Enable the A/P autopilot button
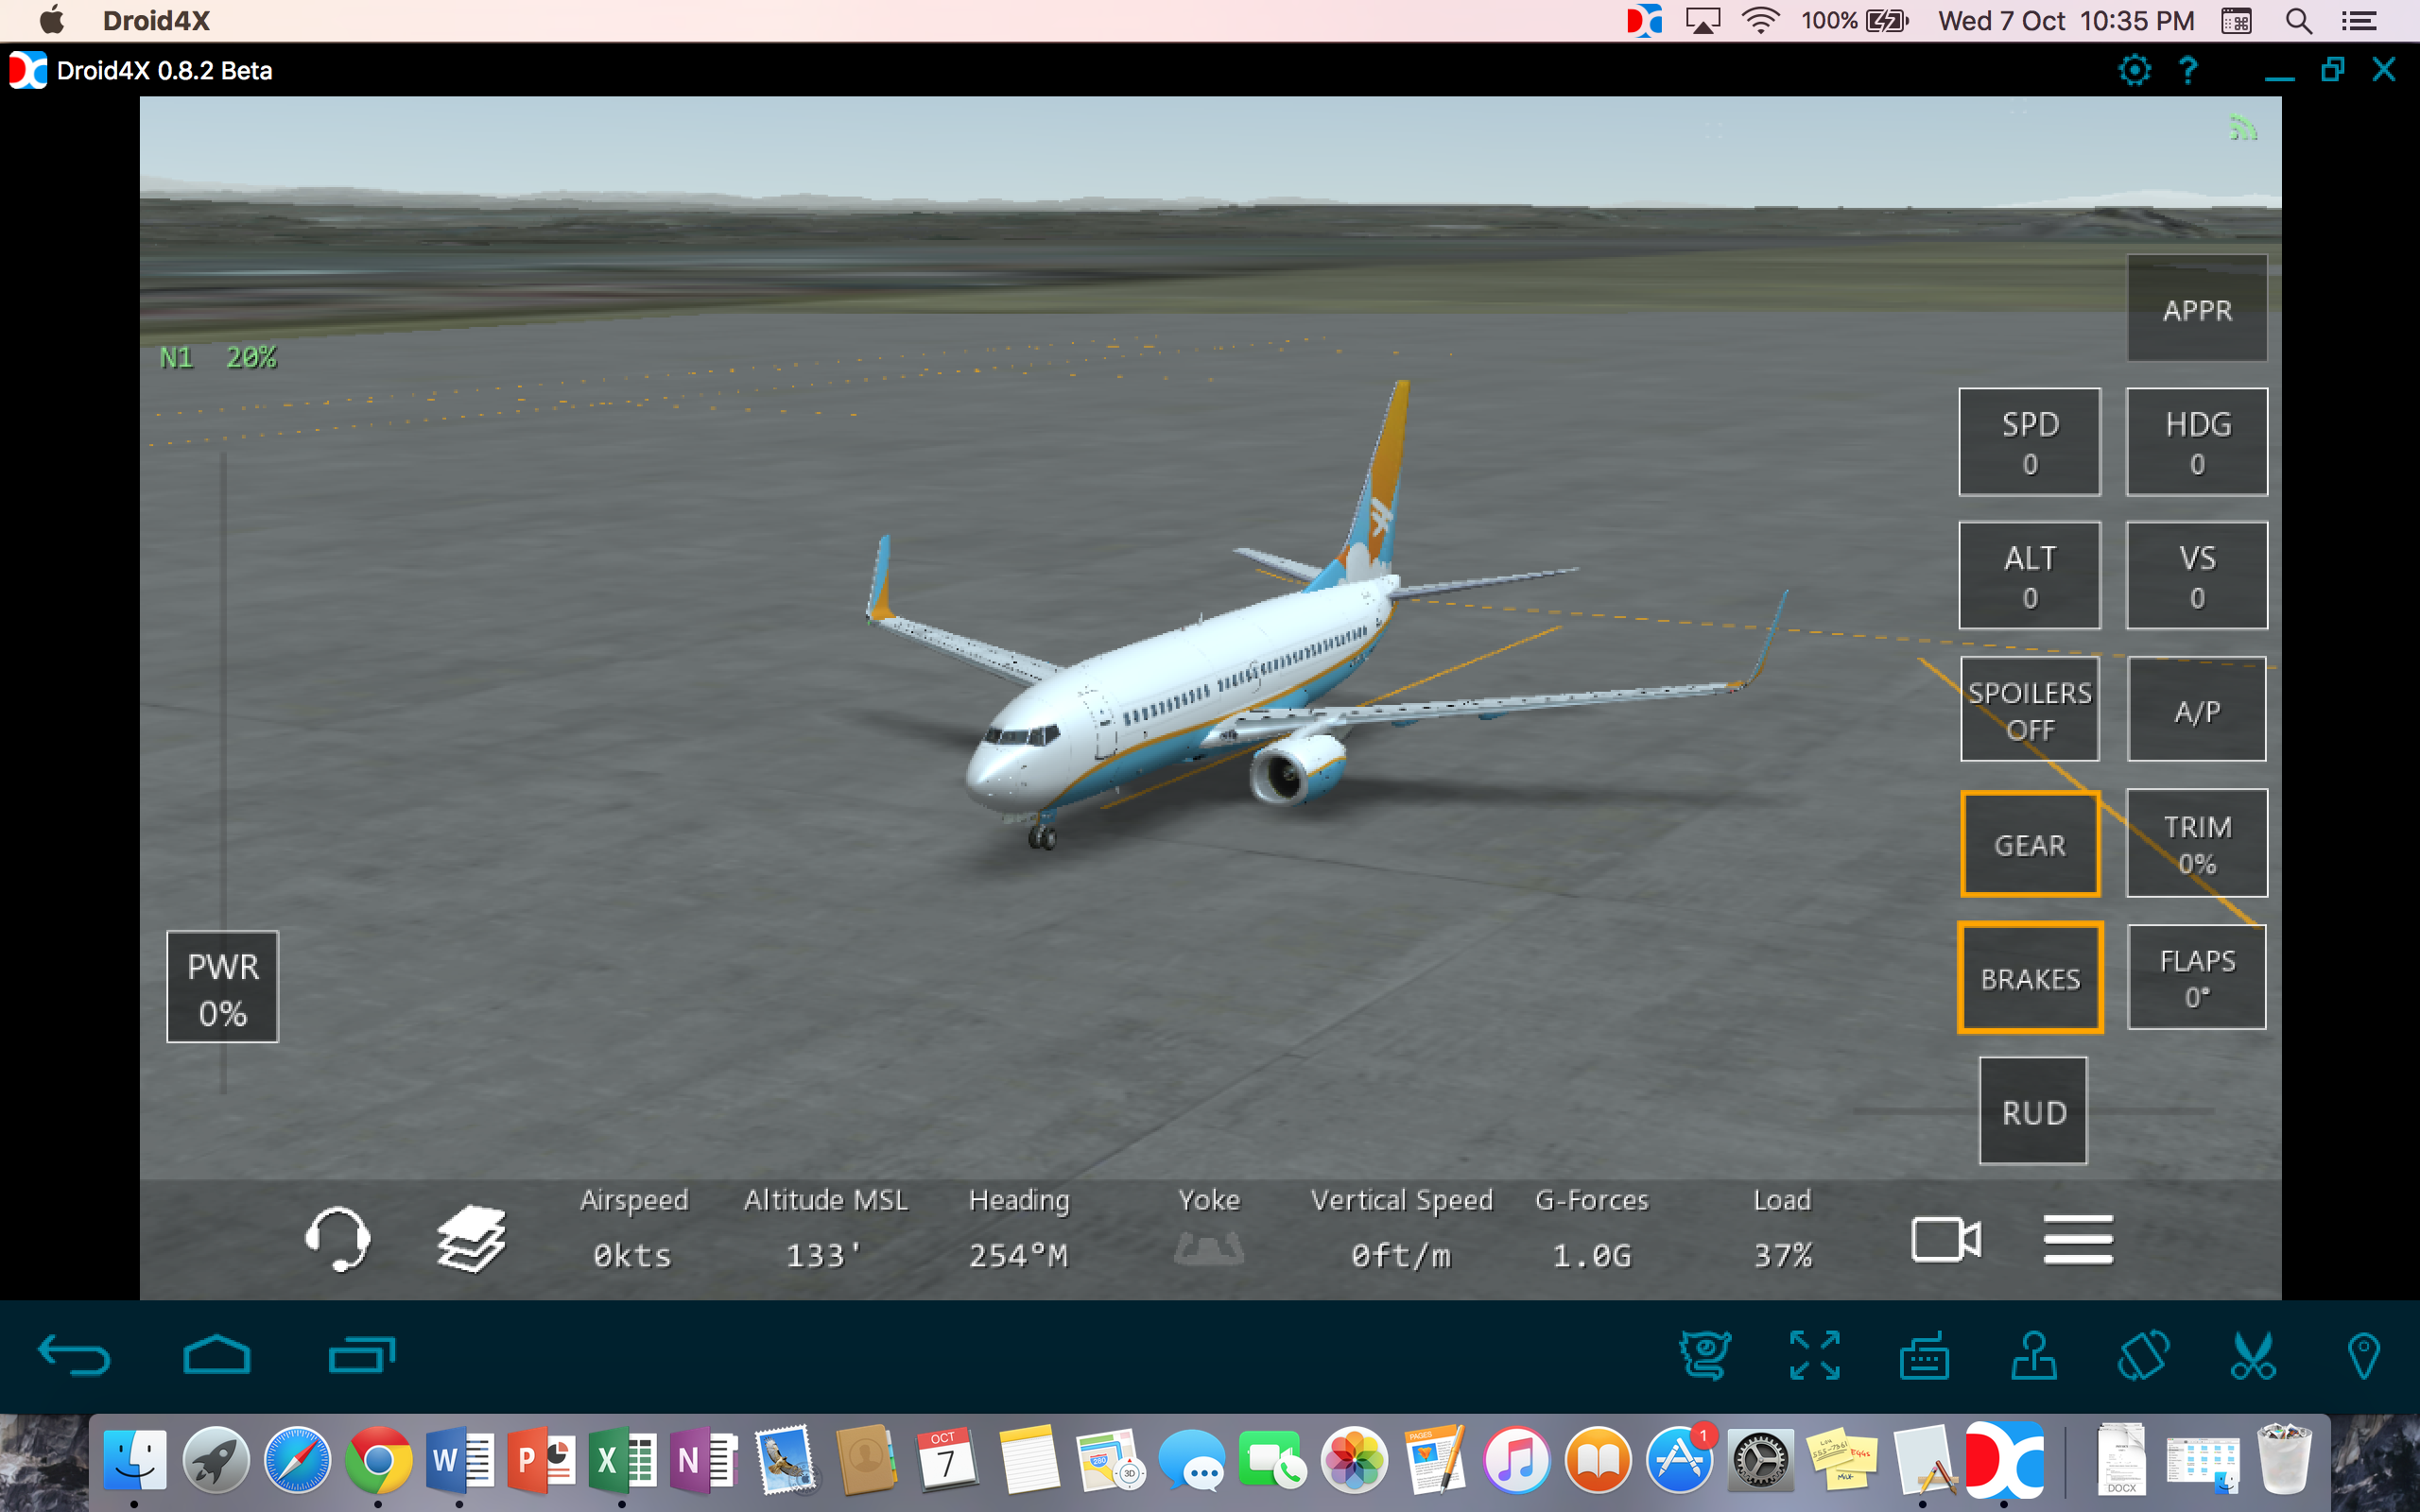This screenshot has width=2420, height=1512. [x=2196, y=710]
